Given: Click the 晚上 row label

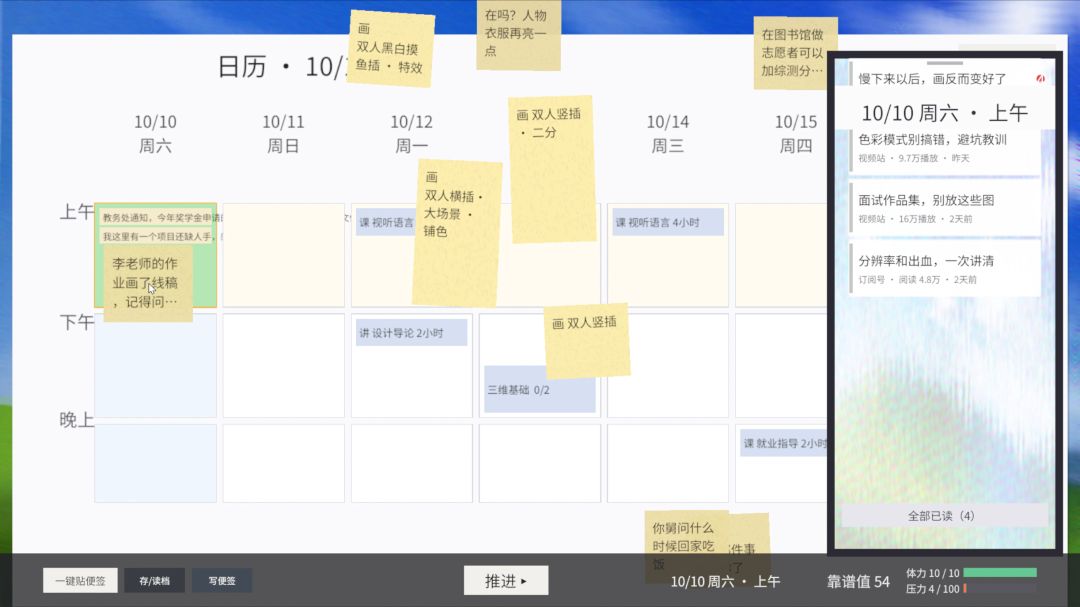Looking at the screenshot, I should (x=76, y=420).
